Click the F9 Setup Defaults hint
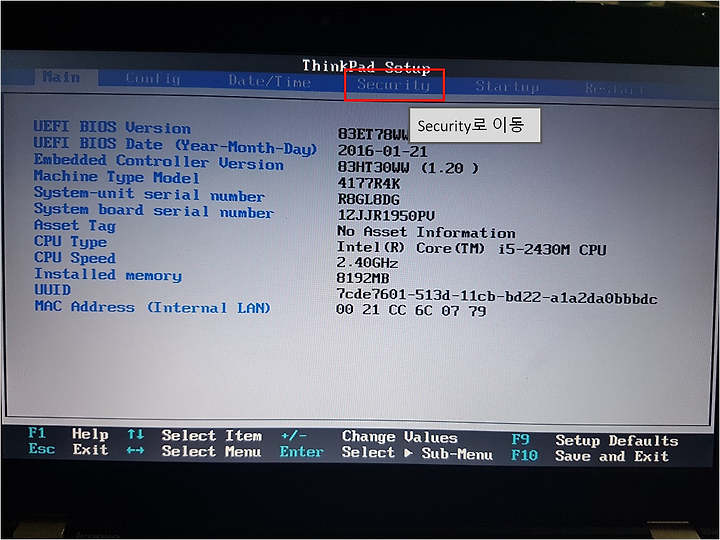The image size is (720, 540). tap(595, 440)
